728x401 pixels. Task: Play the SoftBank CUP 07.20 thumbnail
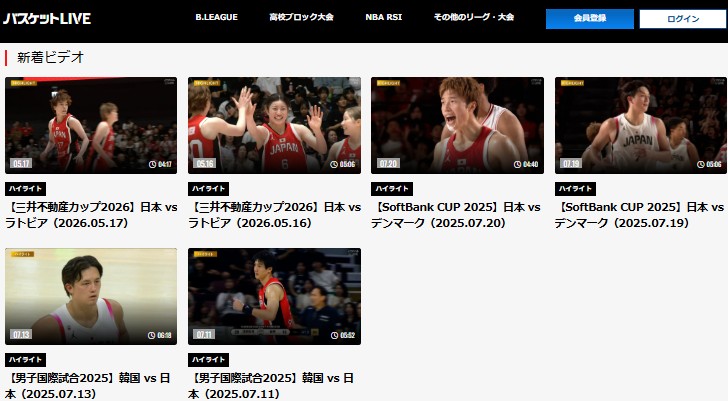pos(457,125)
